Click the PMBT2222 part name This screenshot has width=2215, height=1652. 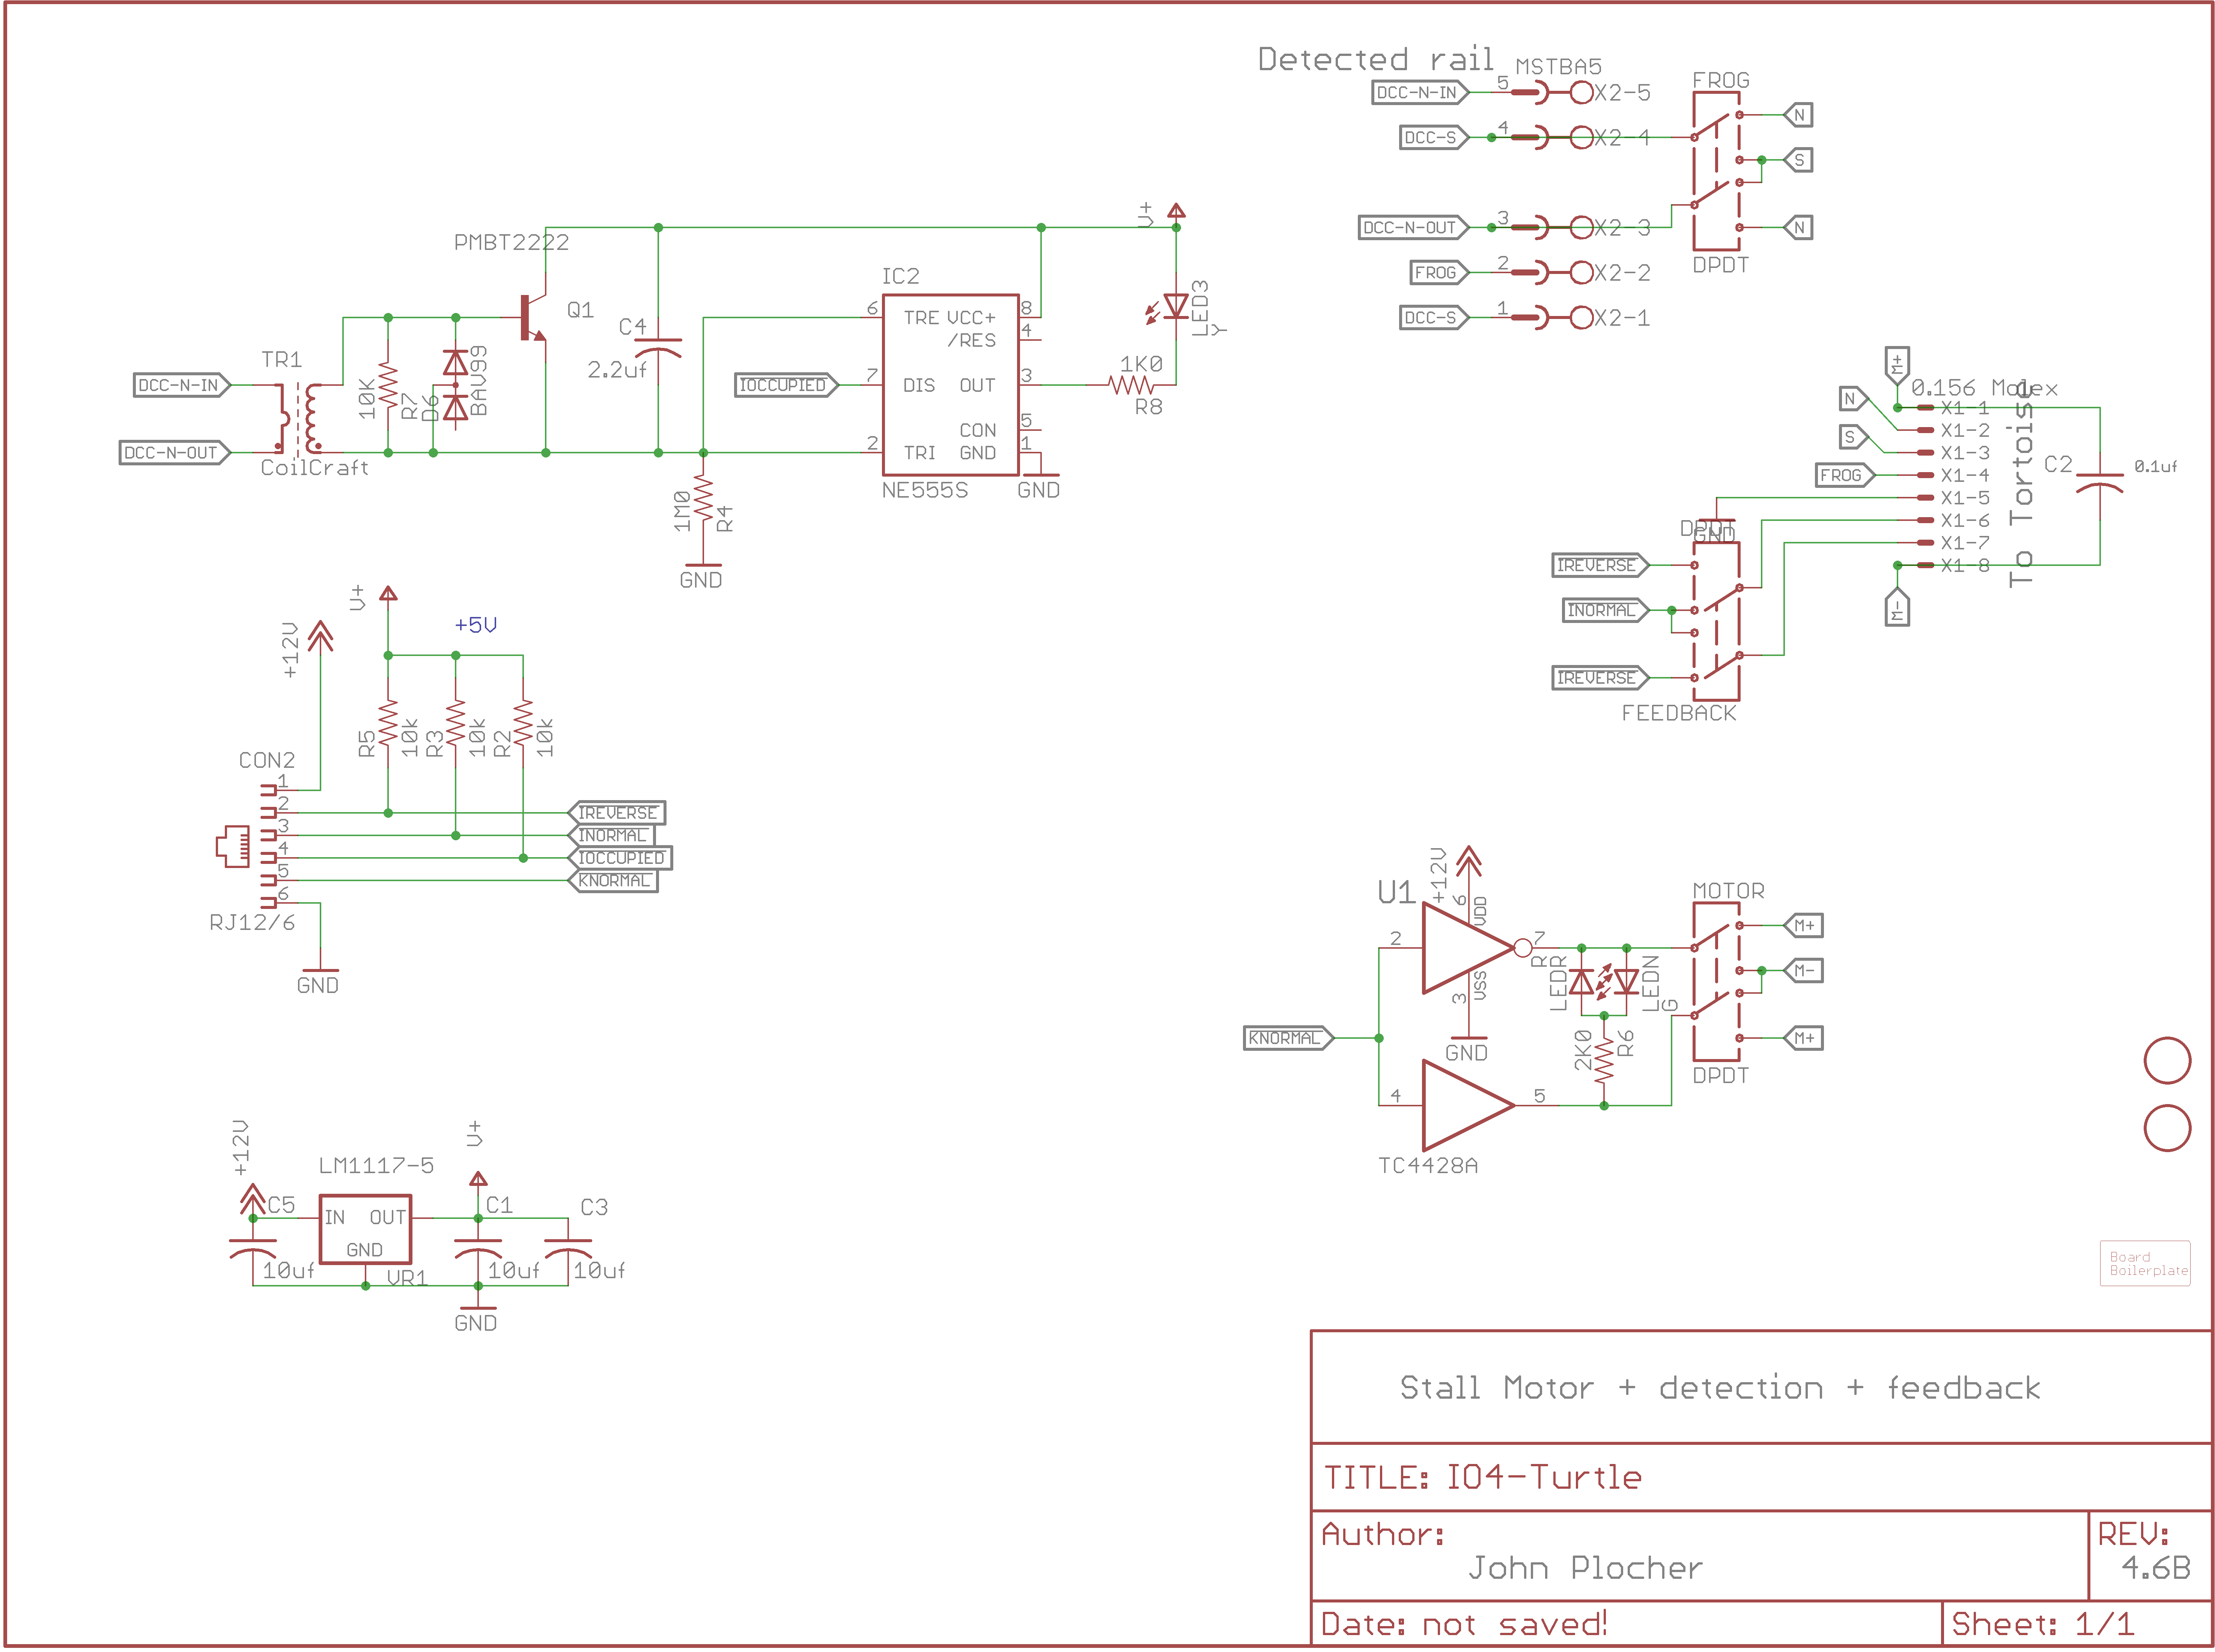(511, 242)
